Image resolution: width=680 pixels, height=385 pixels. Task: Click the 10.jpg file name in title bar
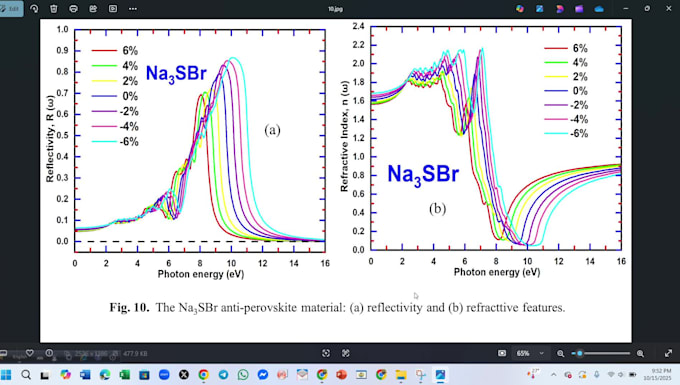point(335,9)
